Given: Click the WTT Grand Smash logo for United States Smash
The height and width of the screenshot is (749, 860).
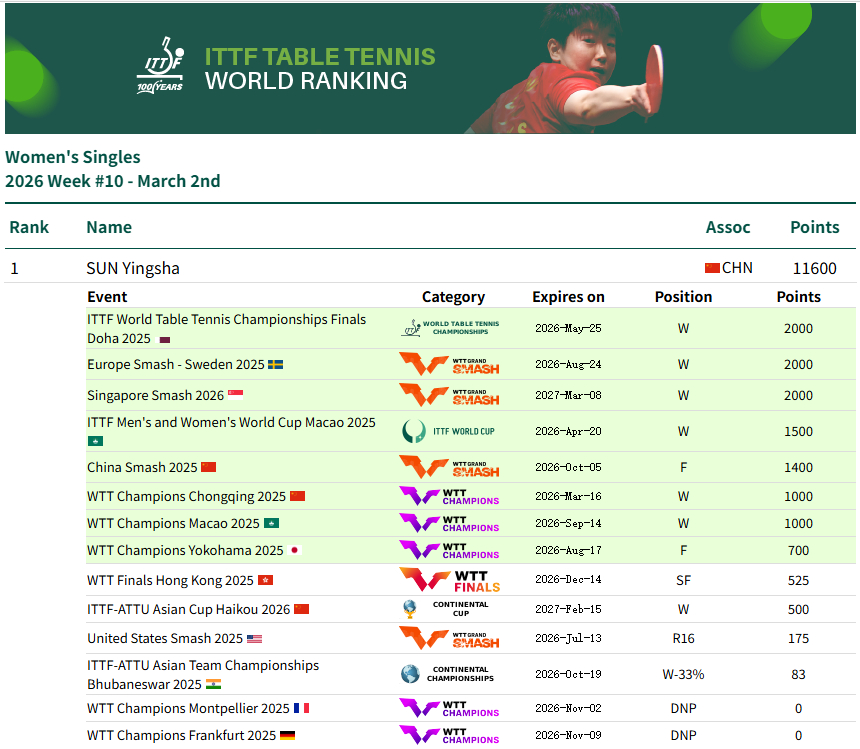Looking at the screenshot, I should pos(449,638).
